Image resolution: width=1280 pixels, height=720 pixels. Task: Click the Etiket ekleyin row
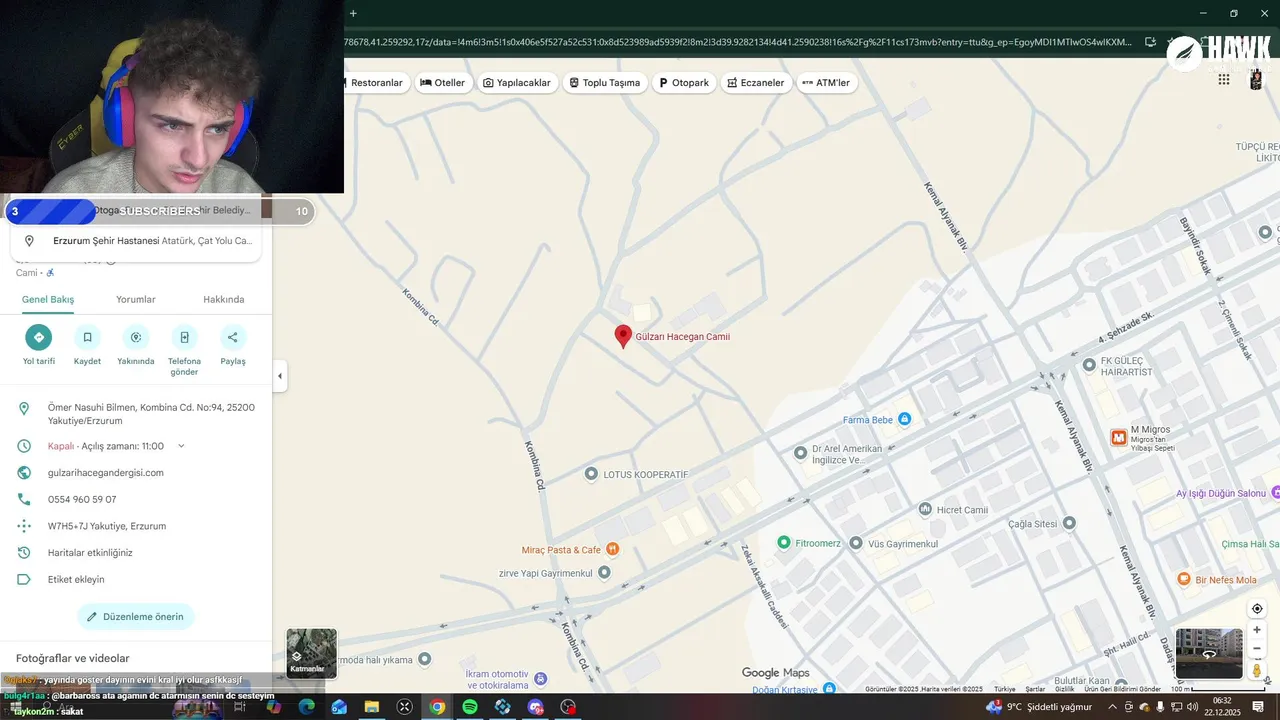click(136, 579)
